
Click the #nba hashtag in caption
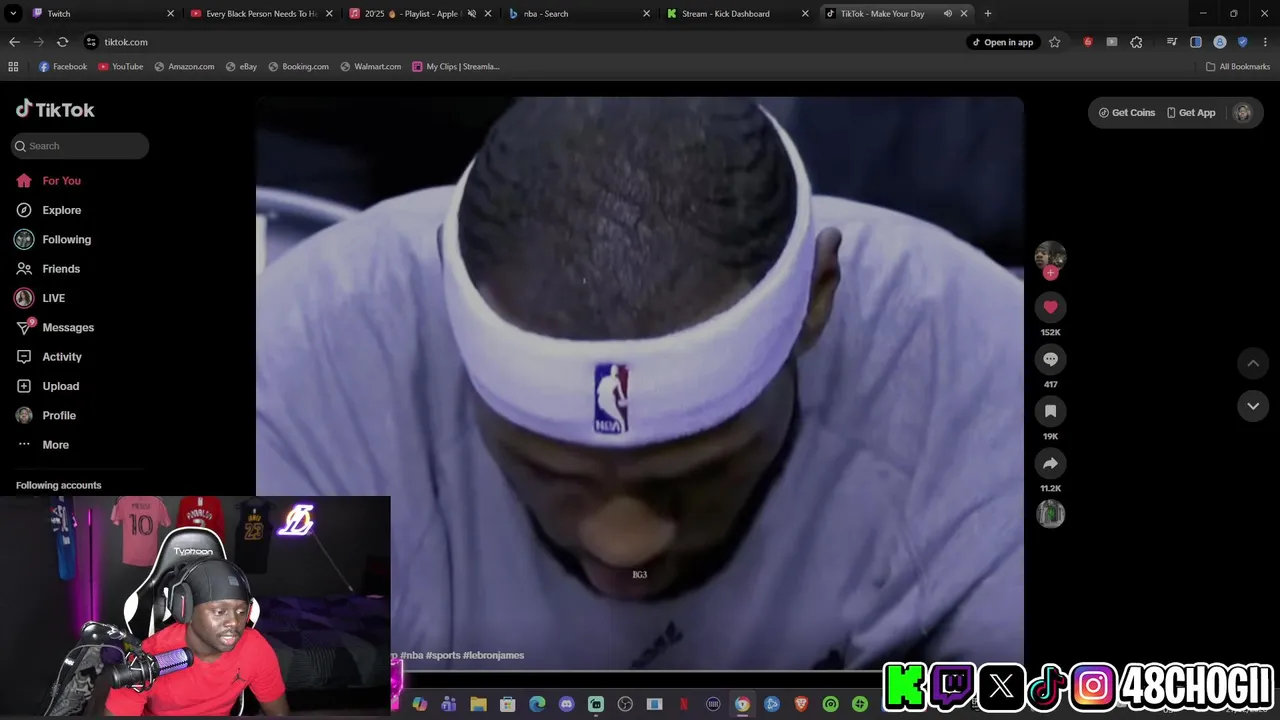coord(412,655)
